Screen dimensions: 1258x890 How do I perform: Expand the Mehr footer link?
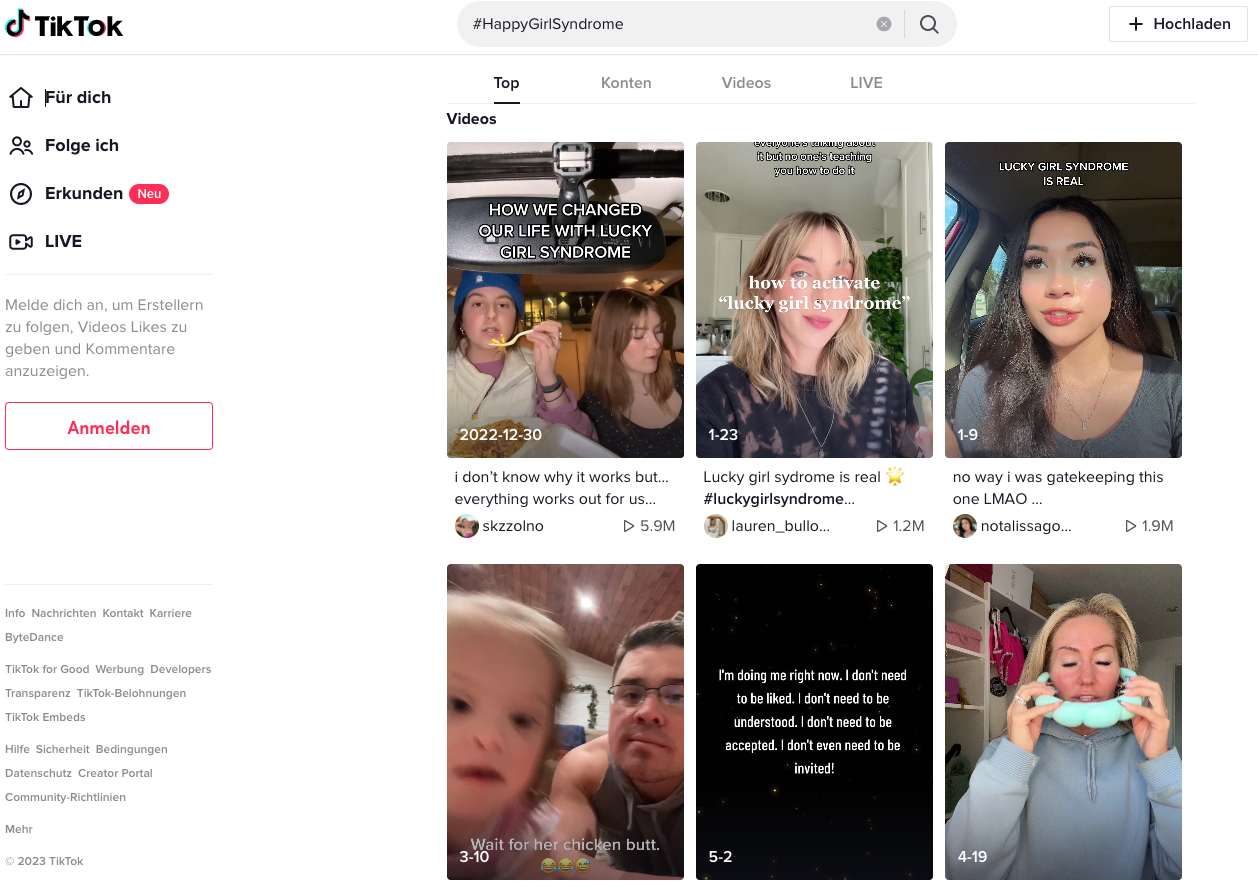coord(19,829)
